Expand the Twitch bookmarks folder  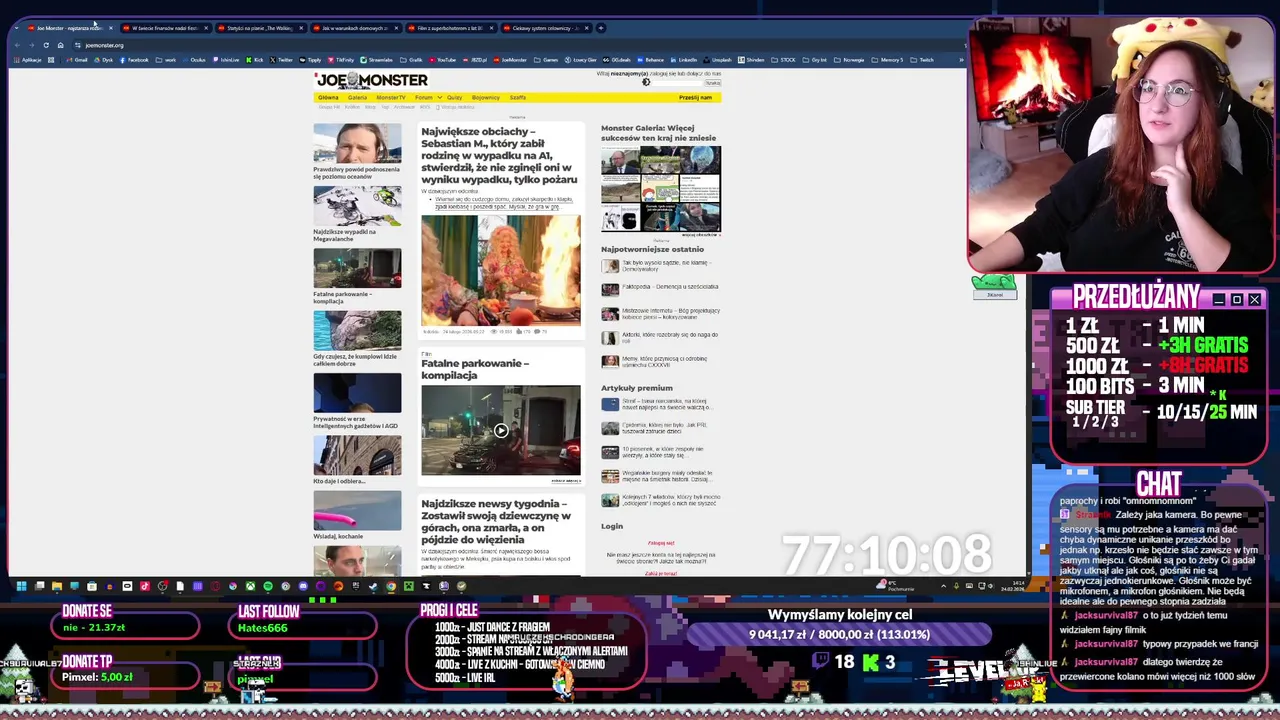922,60
